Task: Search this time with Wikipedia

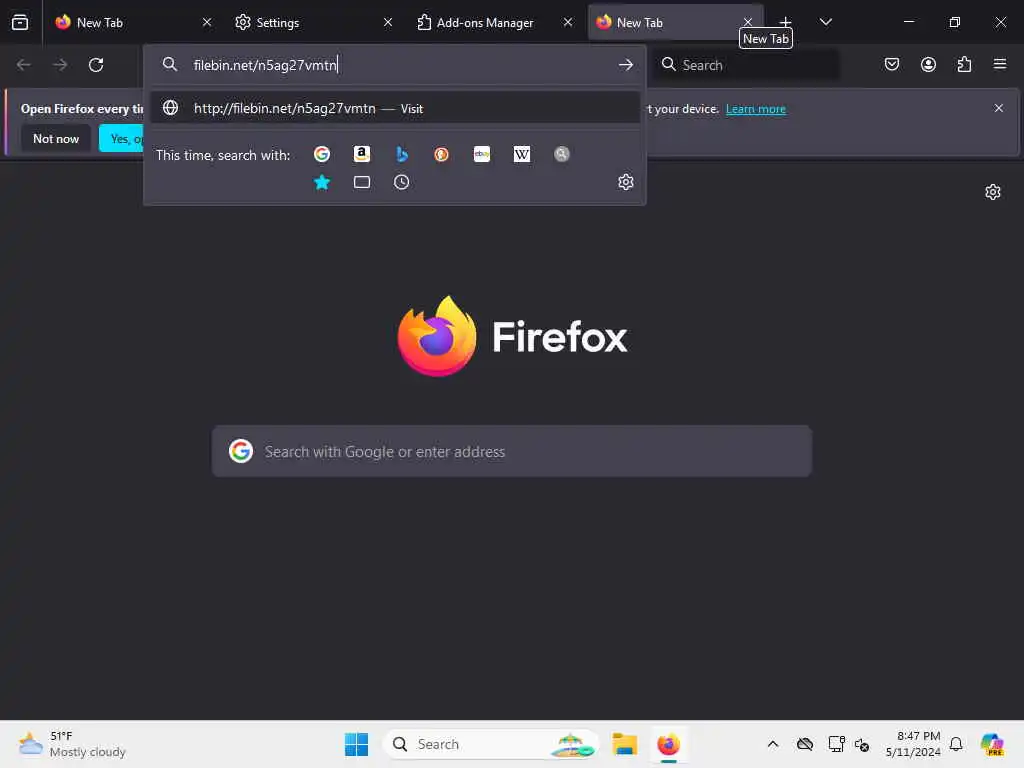Action: pyautogui.click(x=522, y=154)
